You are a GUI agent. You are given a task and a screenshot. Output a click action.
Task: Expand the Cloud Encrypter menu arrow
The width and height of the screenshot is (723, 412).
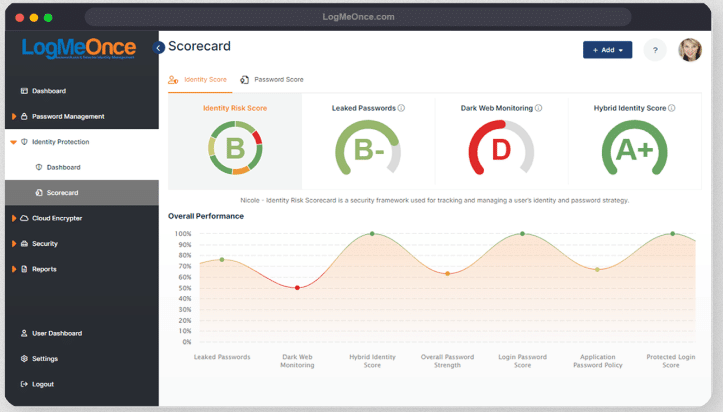tap(14, 218)
